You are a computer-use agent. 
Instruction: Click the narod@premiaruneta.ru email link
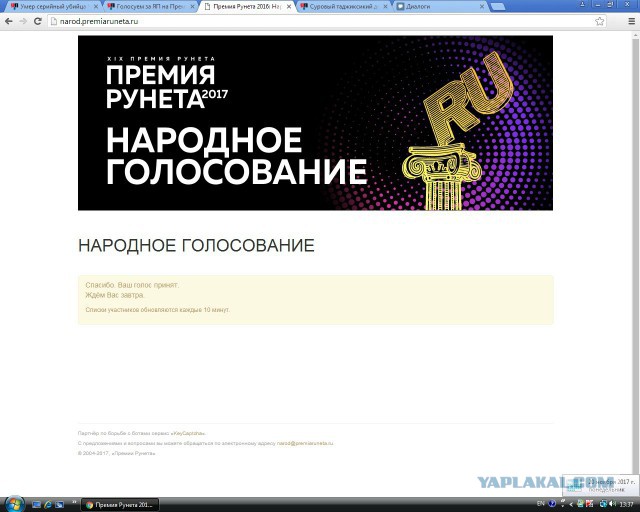pyautogui.click(x=305, y=443)
